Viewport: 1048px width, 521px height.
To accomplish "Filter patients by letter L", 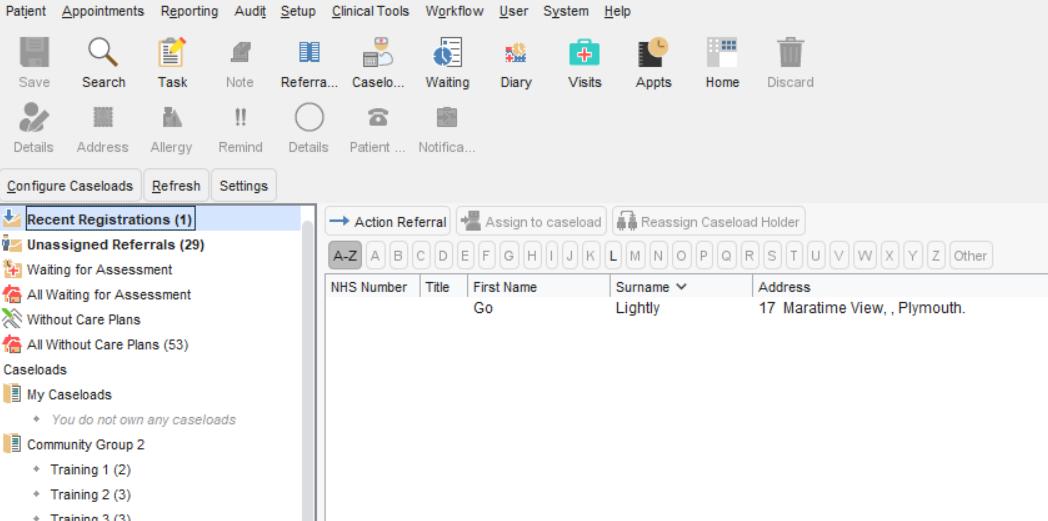I will point(613,256).
